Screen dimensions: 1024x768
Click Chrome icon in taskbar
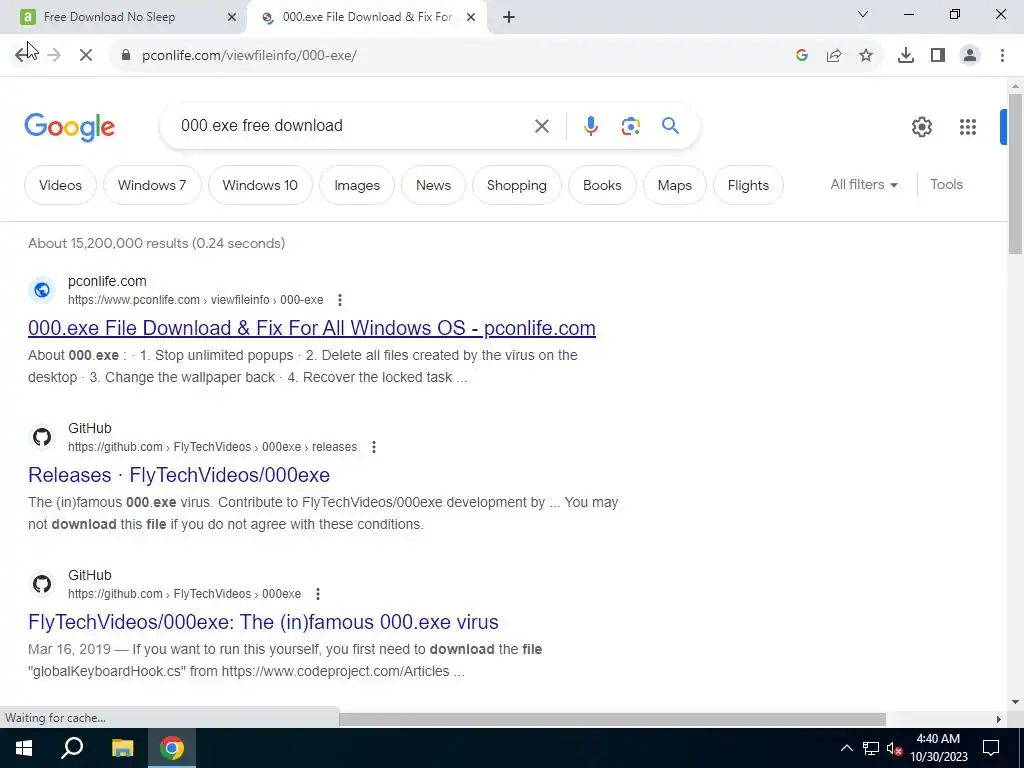(x=172, y=748)
